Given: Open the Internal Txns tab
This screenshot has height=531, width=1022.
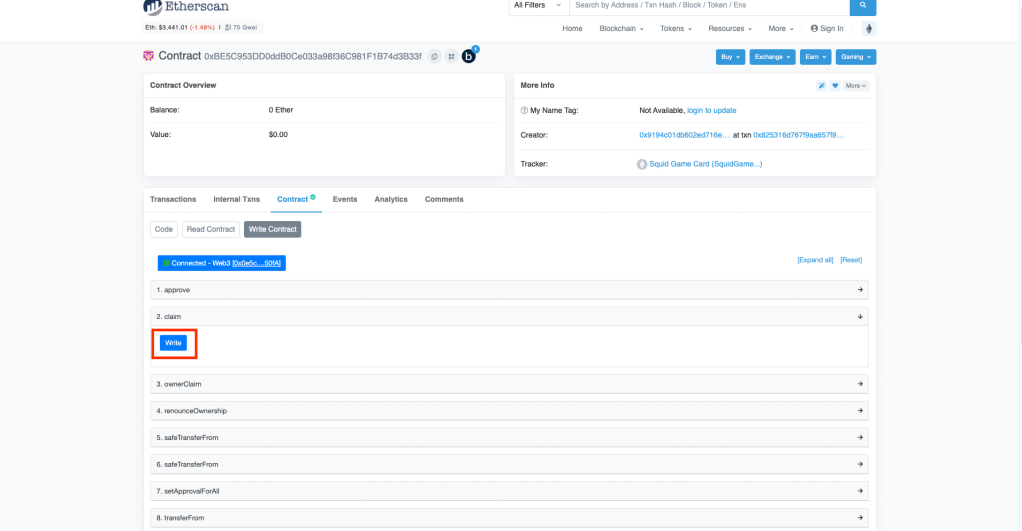Looking at the screenshot, I should [236, 199].
